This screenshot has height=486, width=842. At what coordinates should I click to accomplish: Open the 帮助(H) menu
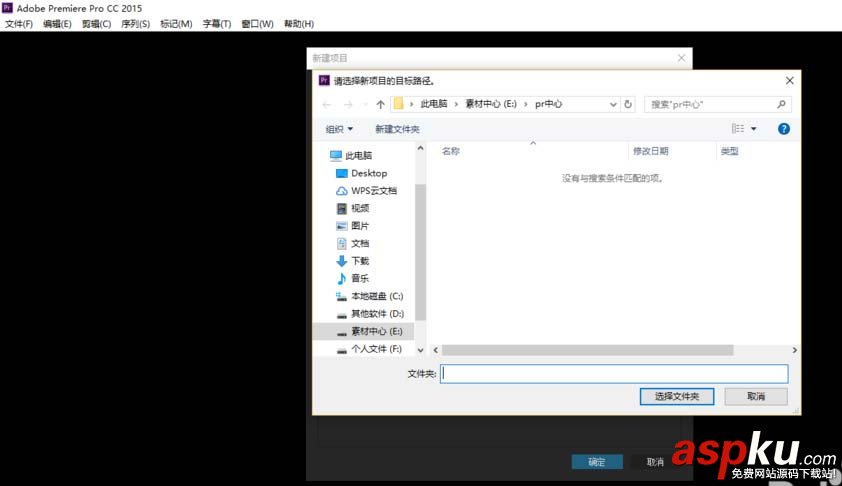[299, 24]
